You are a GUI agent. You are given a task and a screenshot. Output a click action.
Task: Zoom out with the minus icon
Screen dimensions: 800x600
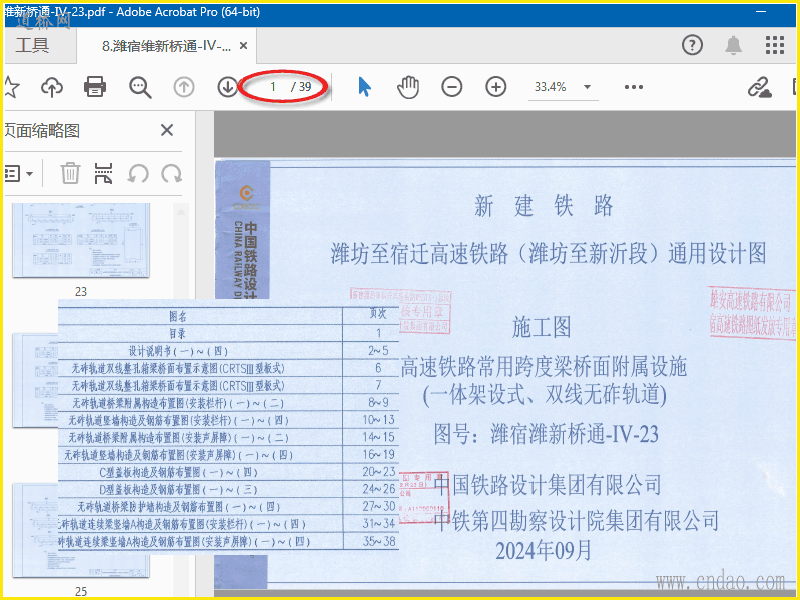coord(452,87)
